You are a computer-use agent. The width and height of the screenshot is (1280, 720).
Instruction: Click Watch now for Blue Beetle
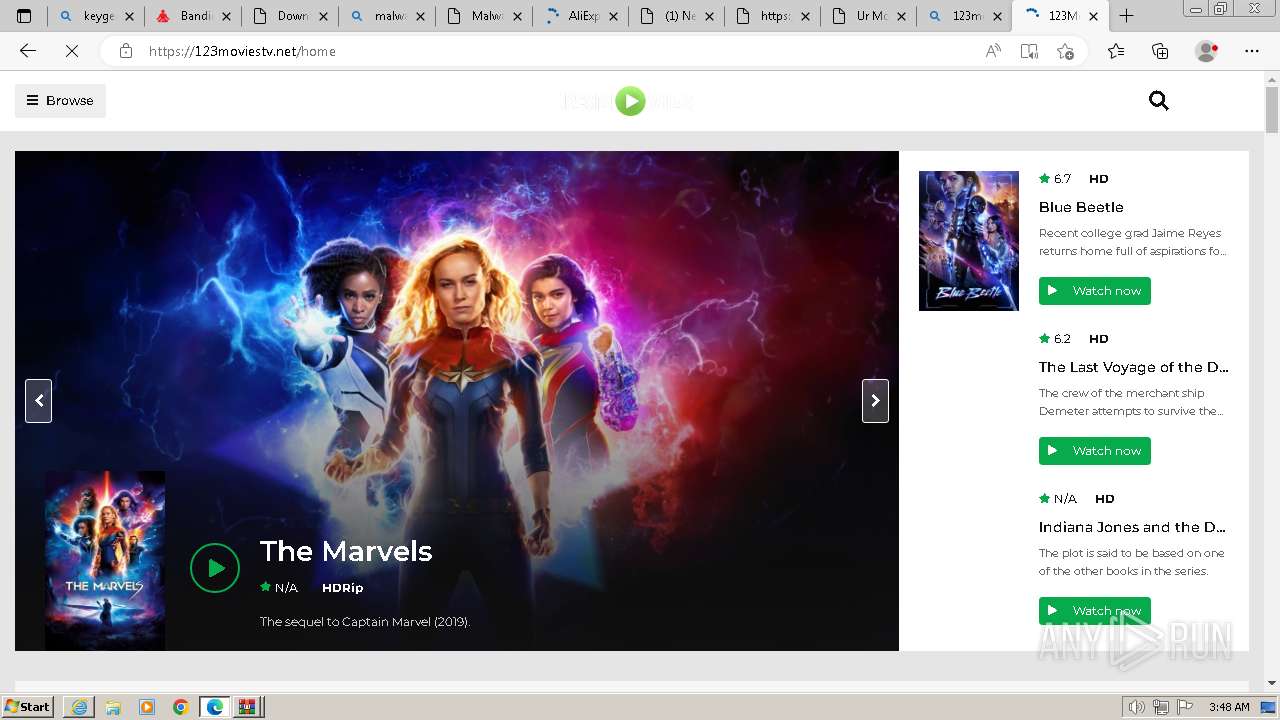pyautogui.click(x=1095, y=291)
